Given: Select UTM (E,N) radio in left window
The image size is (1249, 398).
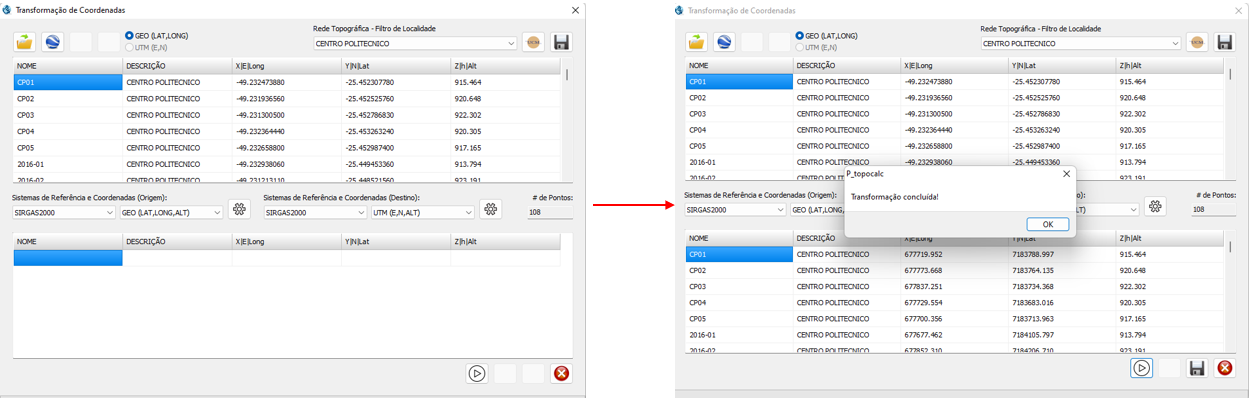Looking at the screenshot, I should coord(129,47).
